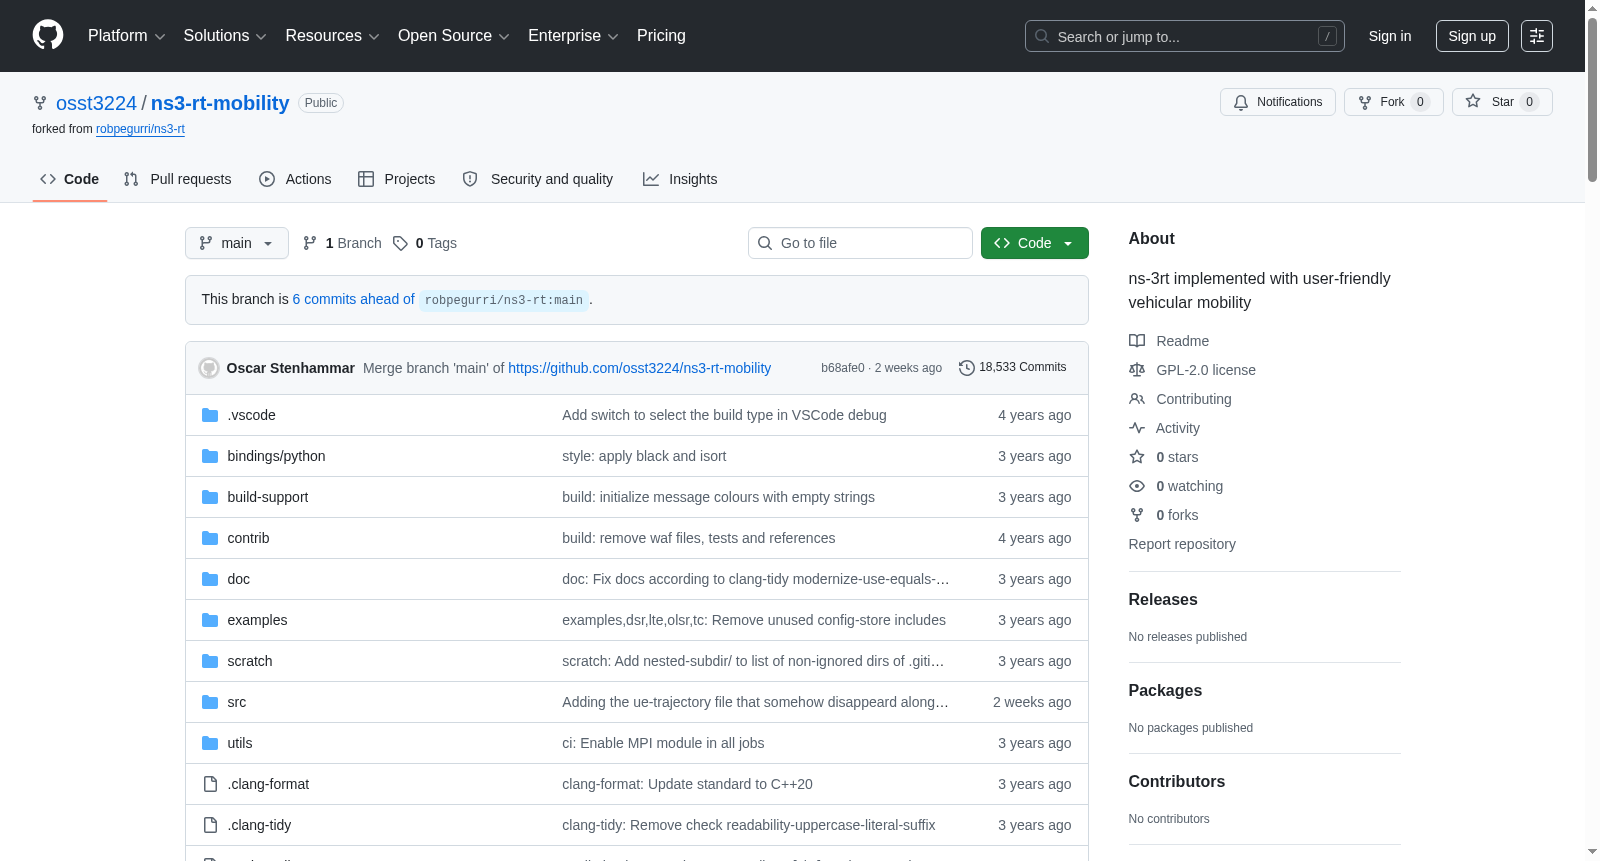Click the bindings/python folder icon
The width and height of the screenshot is (1600, 861).
(210, 456)
